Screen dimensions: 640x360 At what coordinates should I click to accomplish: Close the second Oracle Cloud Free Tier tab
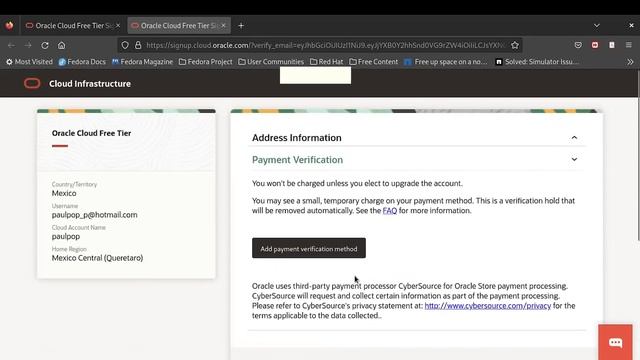click(x=223, y=25)
